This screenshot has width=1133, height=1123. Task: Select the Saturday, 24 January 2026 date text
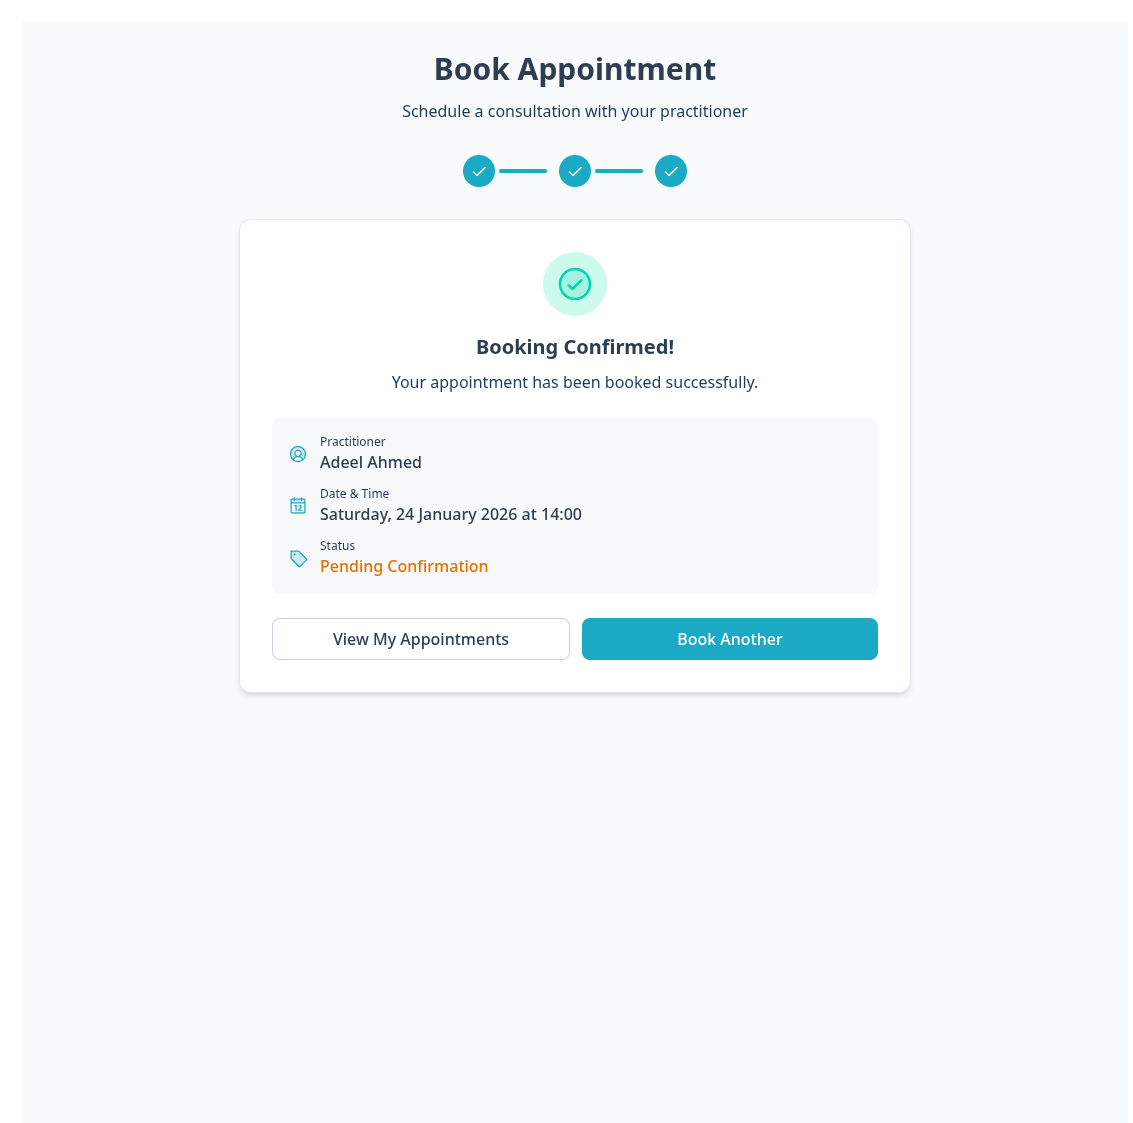point(451,514)
